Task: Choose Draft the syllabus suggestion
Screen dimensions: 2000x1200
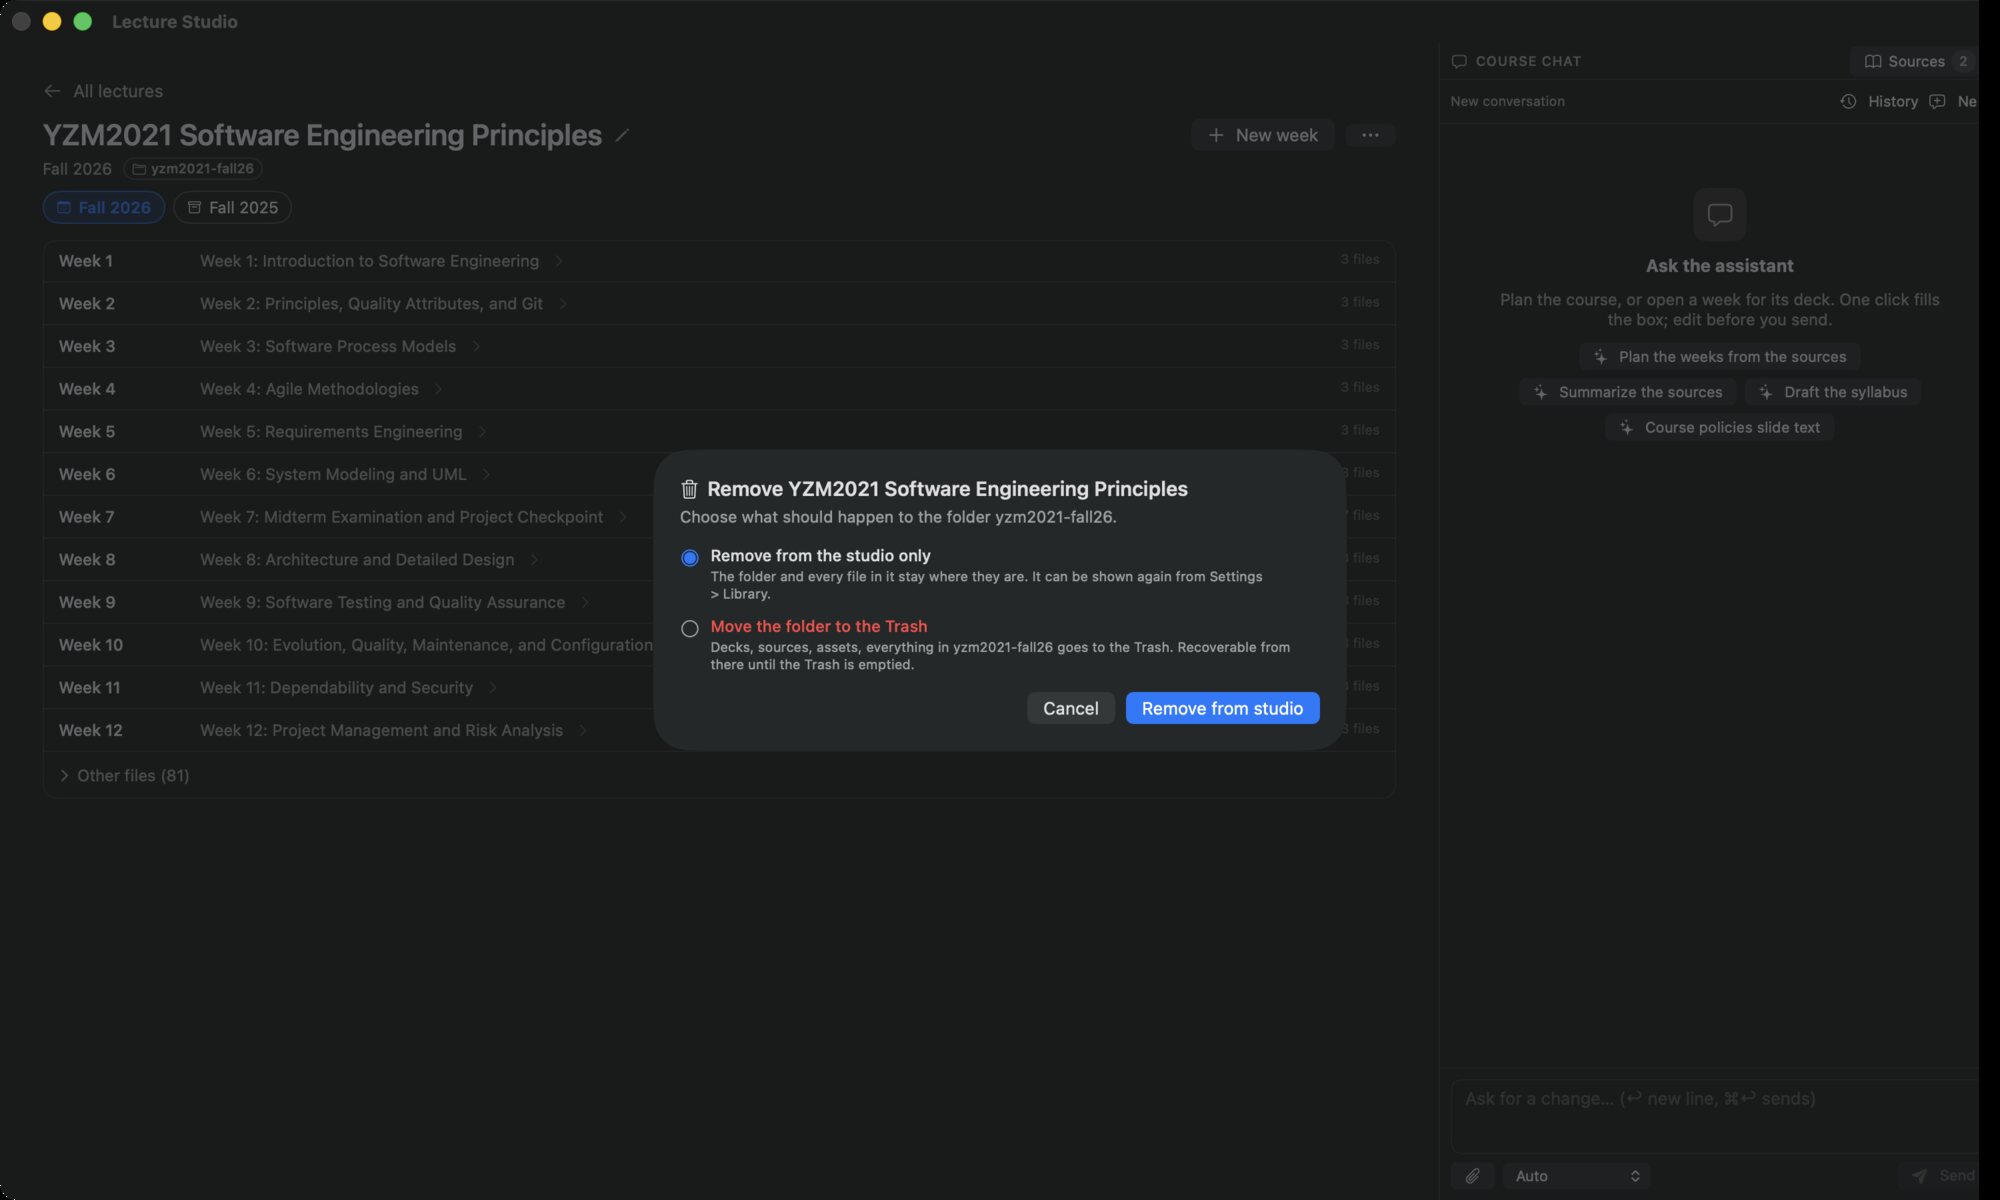Action: pos(1832,392)
